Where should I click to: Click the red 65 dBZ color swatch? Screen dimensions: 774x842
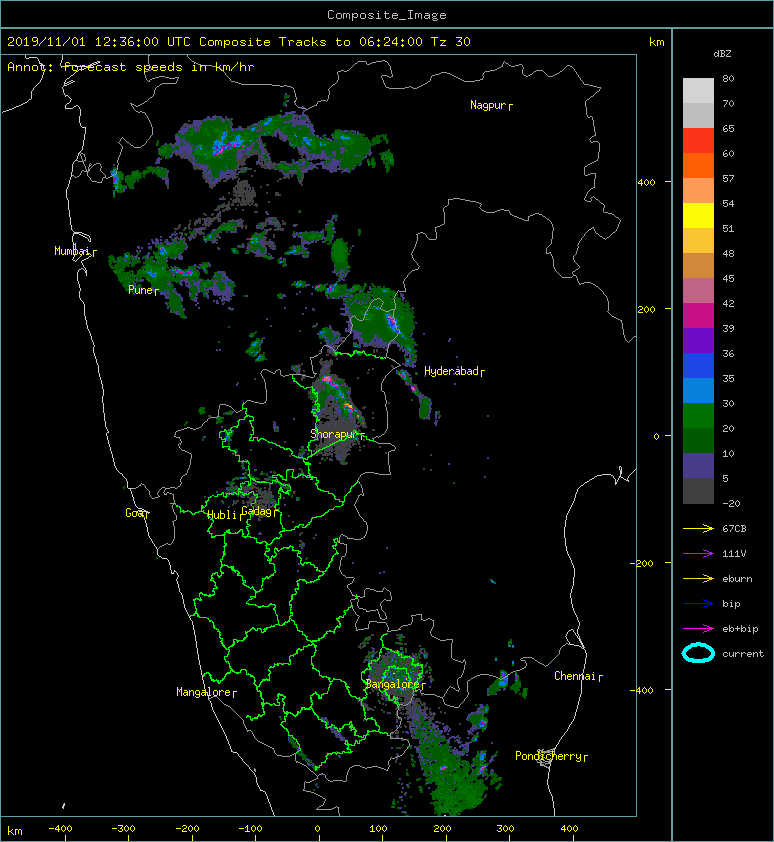click(698, 140)
